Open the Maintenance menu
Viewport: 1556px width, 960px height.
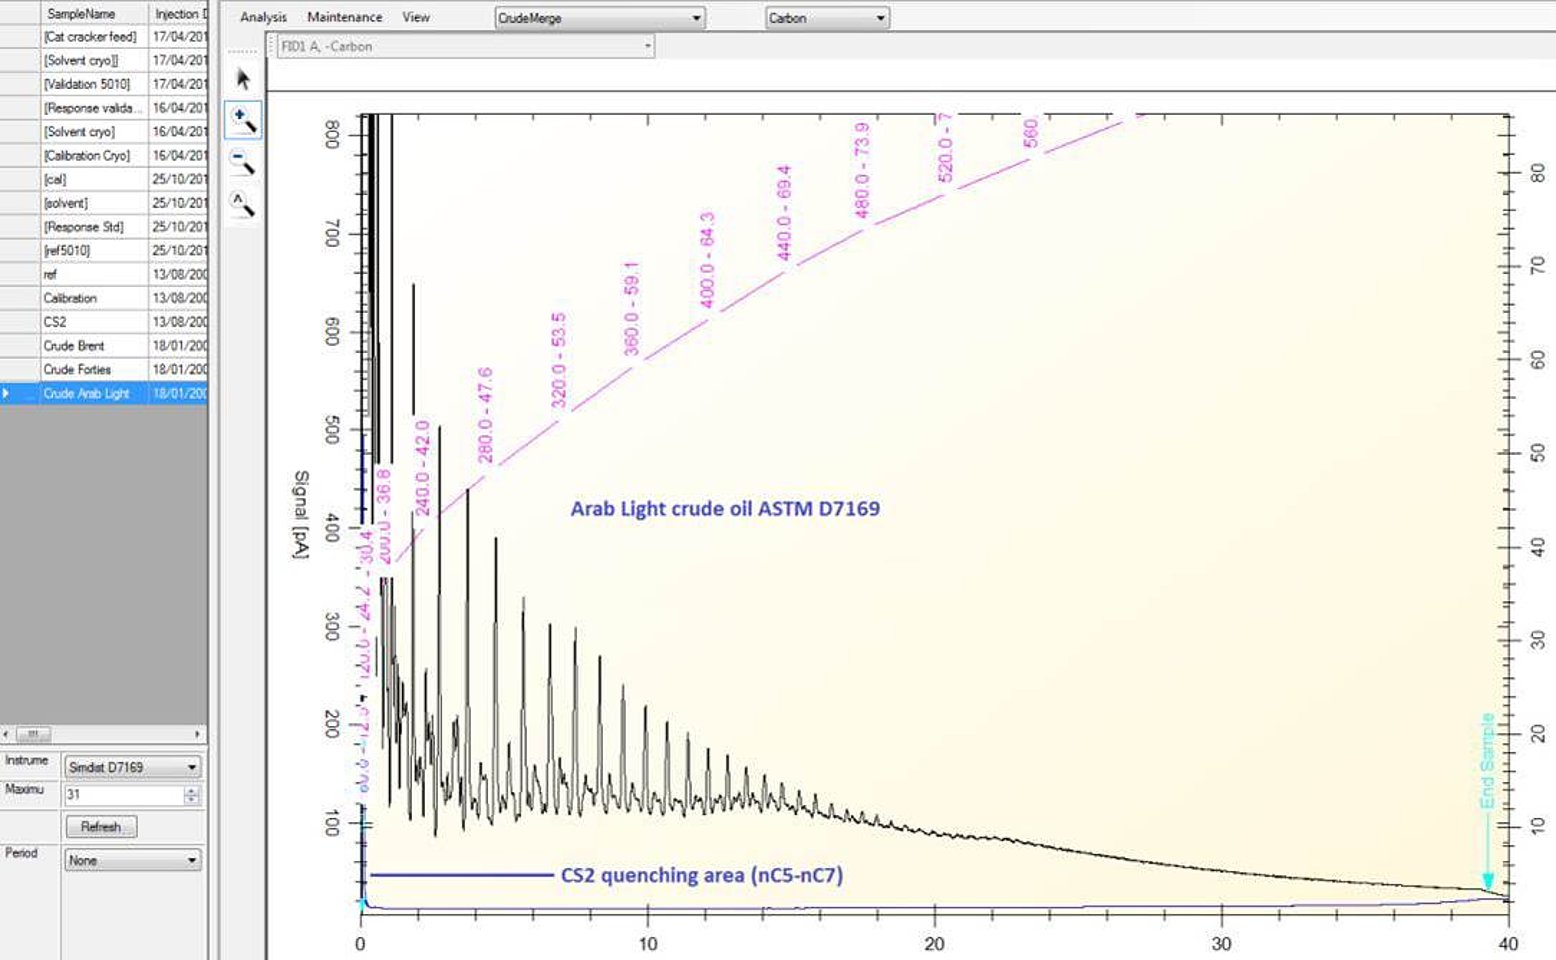click(x=345, y=17)
